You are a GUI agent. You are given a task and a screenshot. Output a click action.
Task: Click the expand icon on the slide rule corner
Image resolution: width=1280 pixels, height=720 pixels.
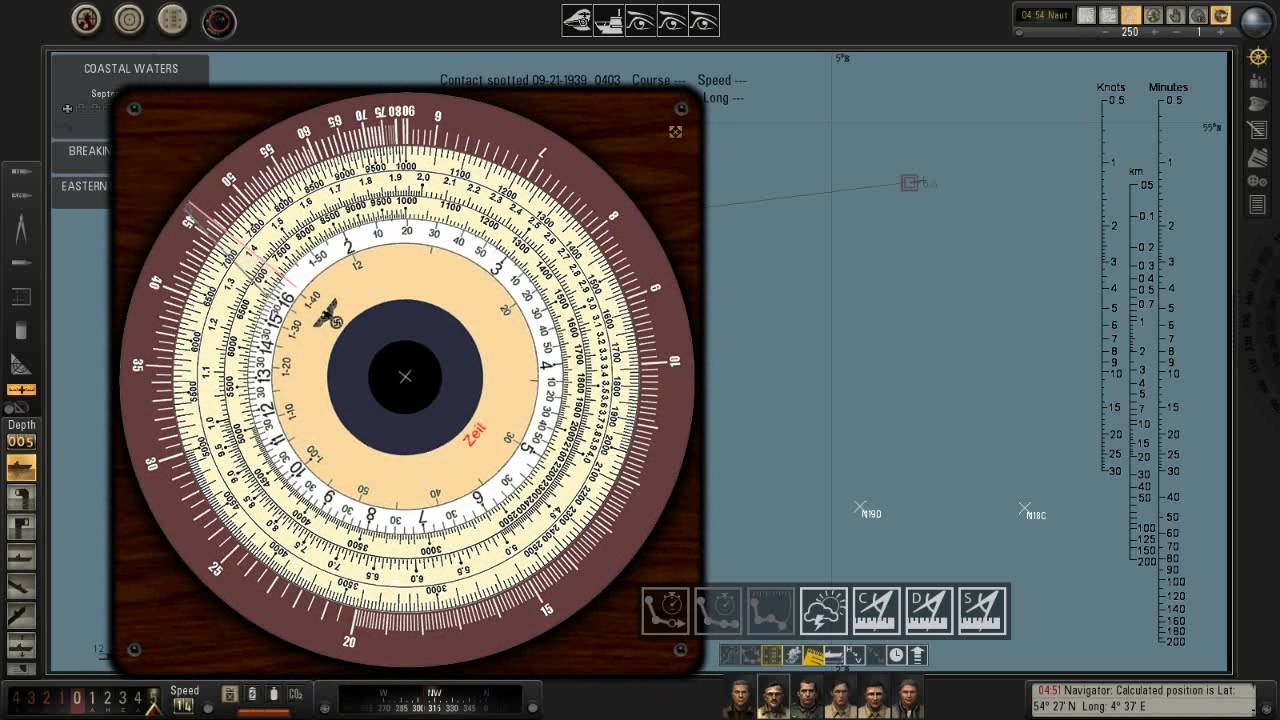tap(676, 132)
